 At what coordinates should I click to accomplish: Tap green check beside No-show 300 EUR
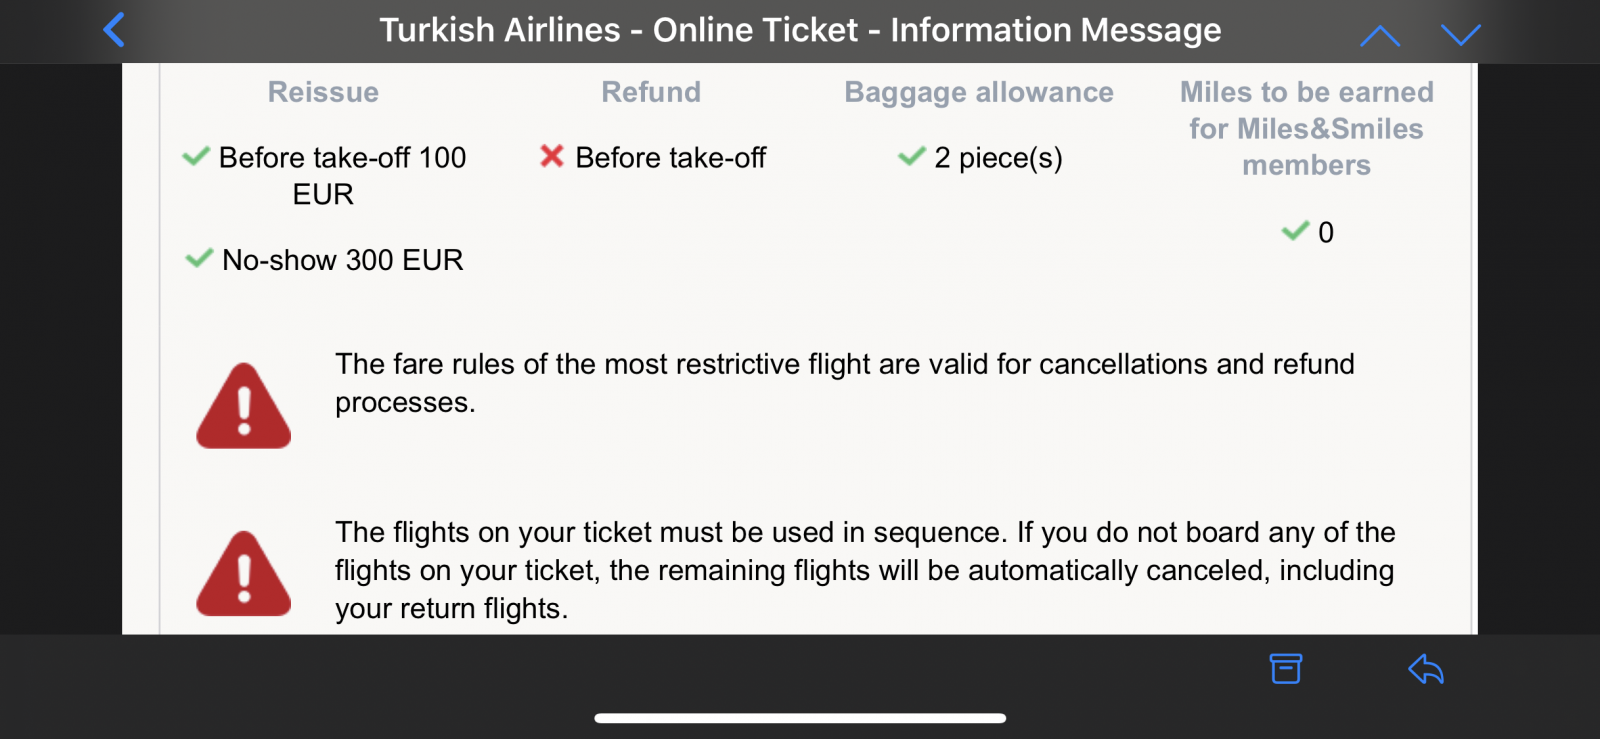pos(199,258)
